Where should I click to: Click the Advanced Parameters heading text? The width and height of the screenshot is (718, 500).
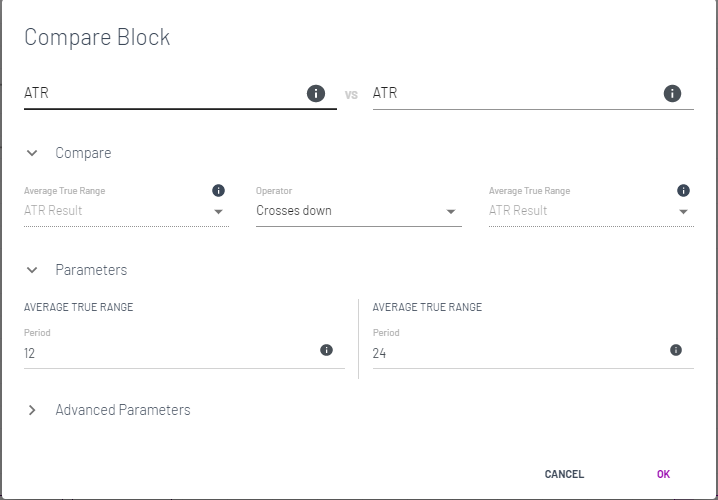(x=123, y=410)
